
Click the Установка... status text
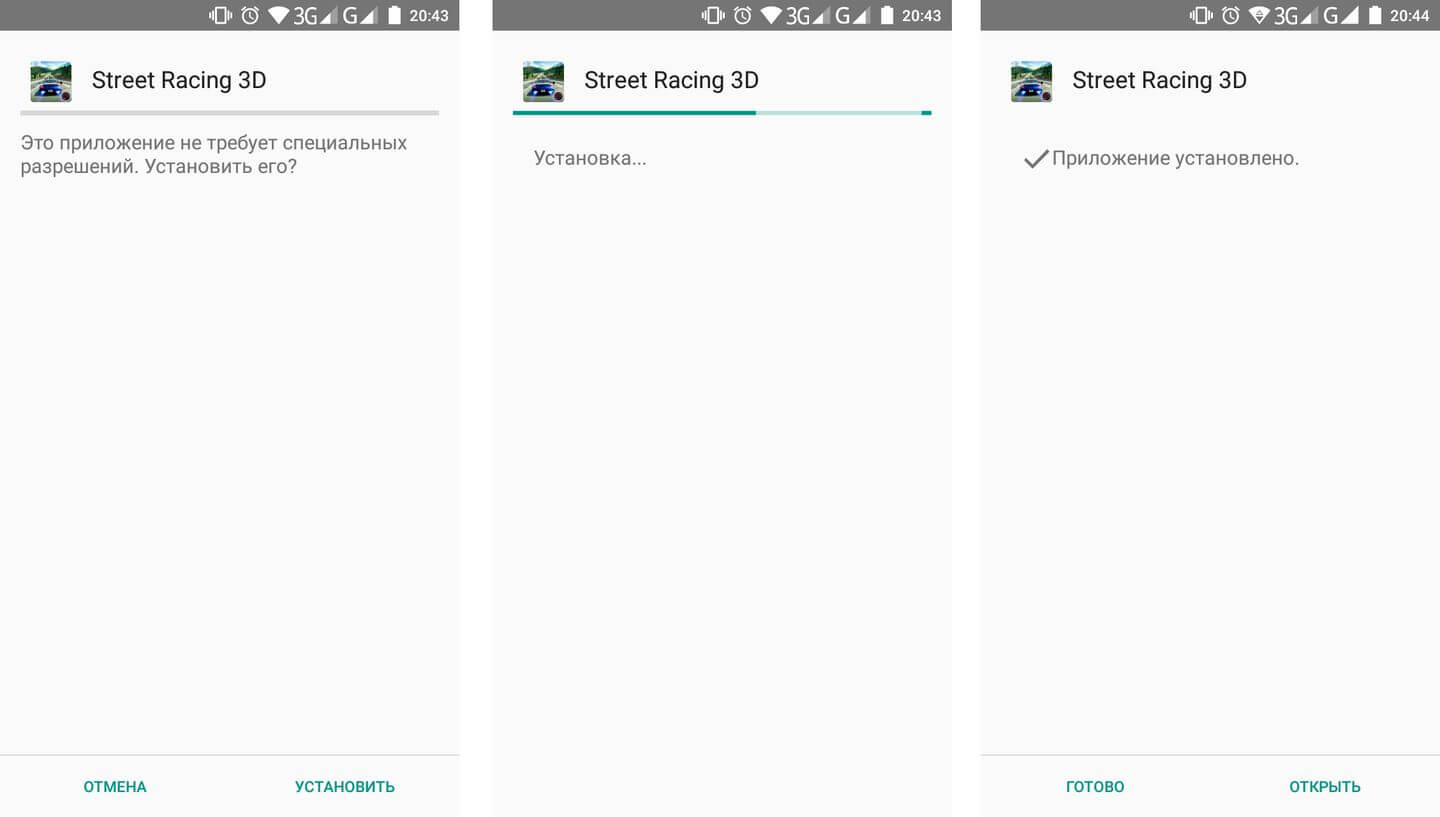590,158
